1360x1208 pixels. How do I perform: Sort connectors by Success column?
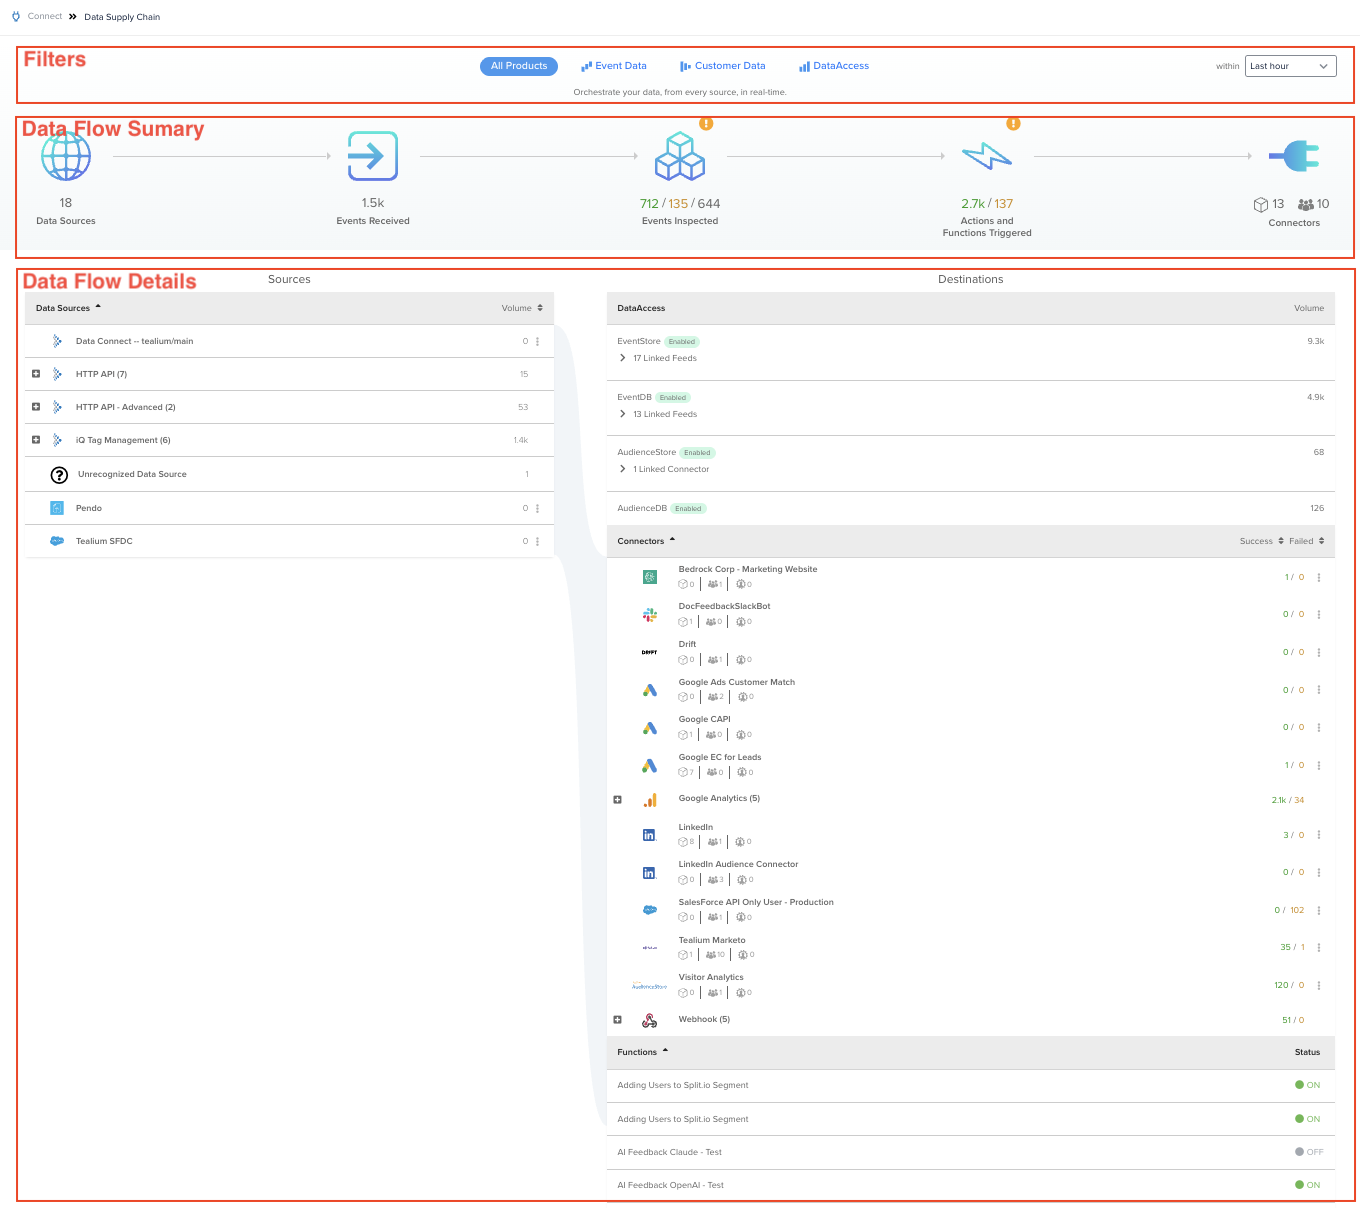pos(1261,541)
